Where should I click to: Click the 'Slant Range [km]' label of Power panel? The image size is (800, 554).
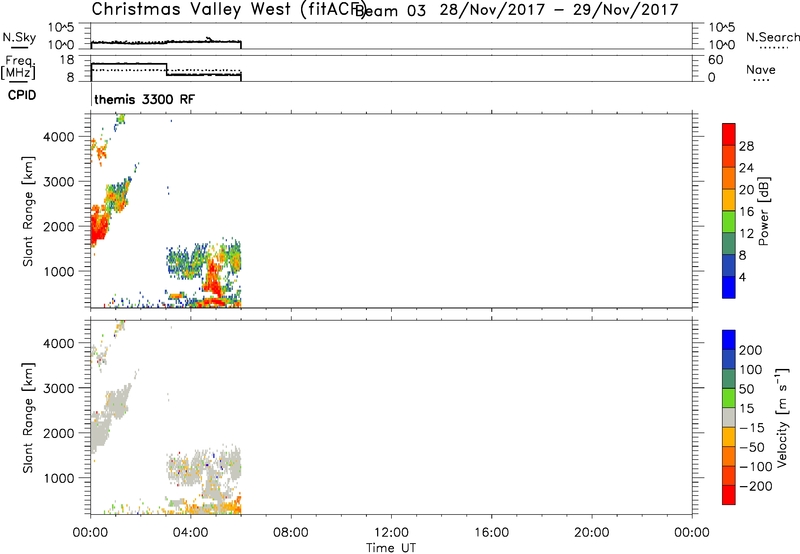(28, 211)
